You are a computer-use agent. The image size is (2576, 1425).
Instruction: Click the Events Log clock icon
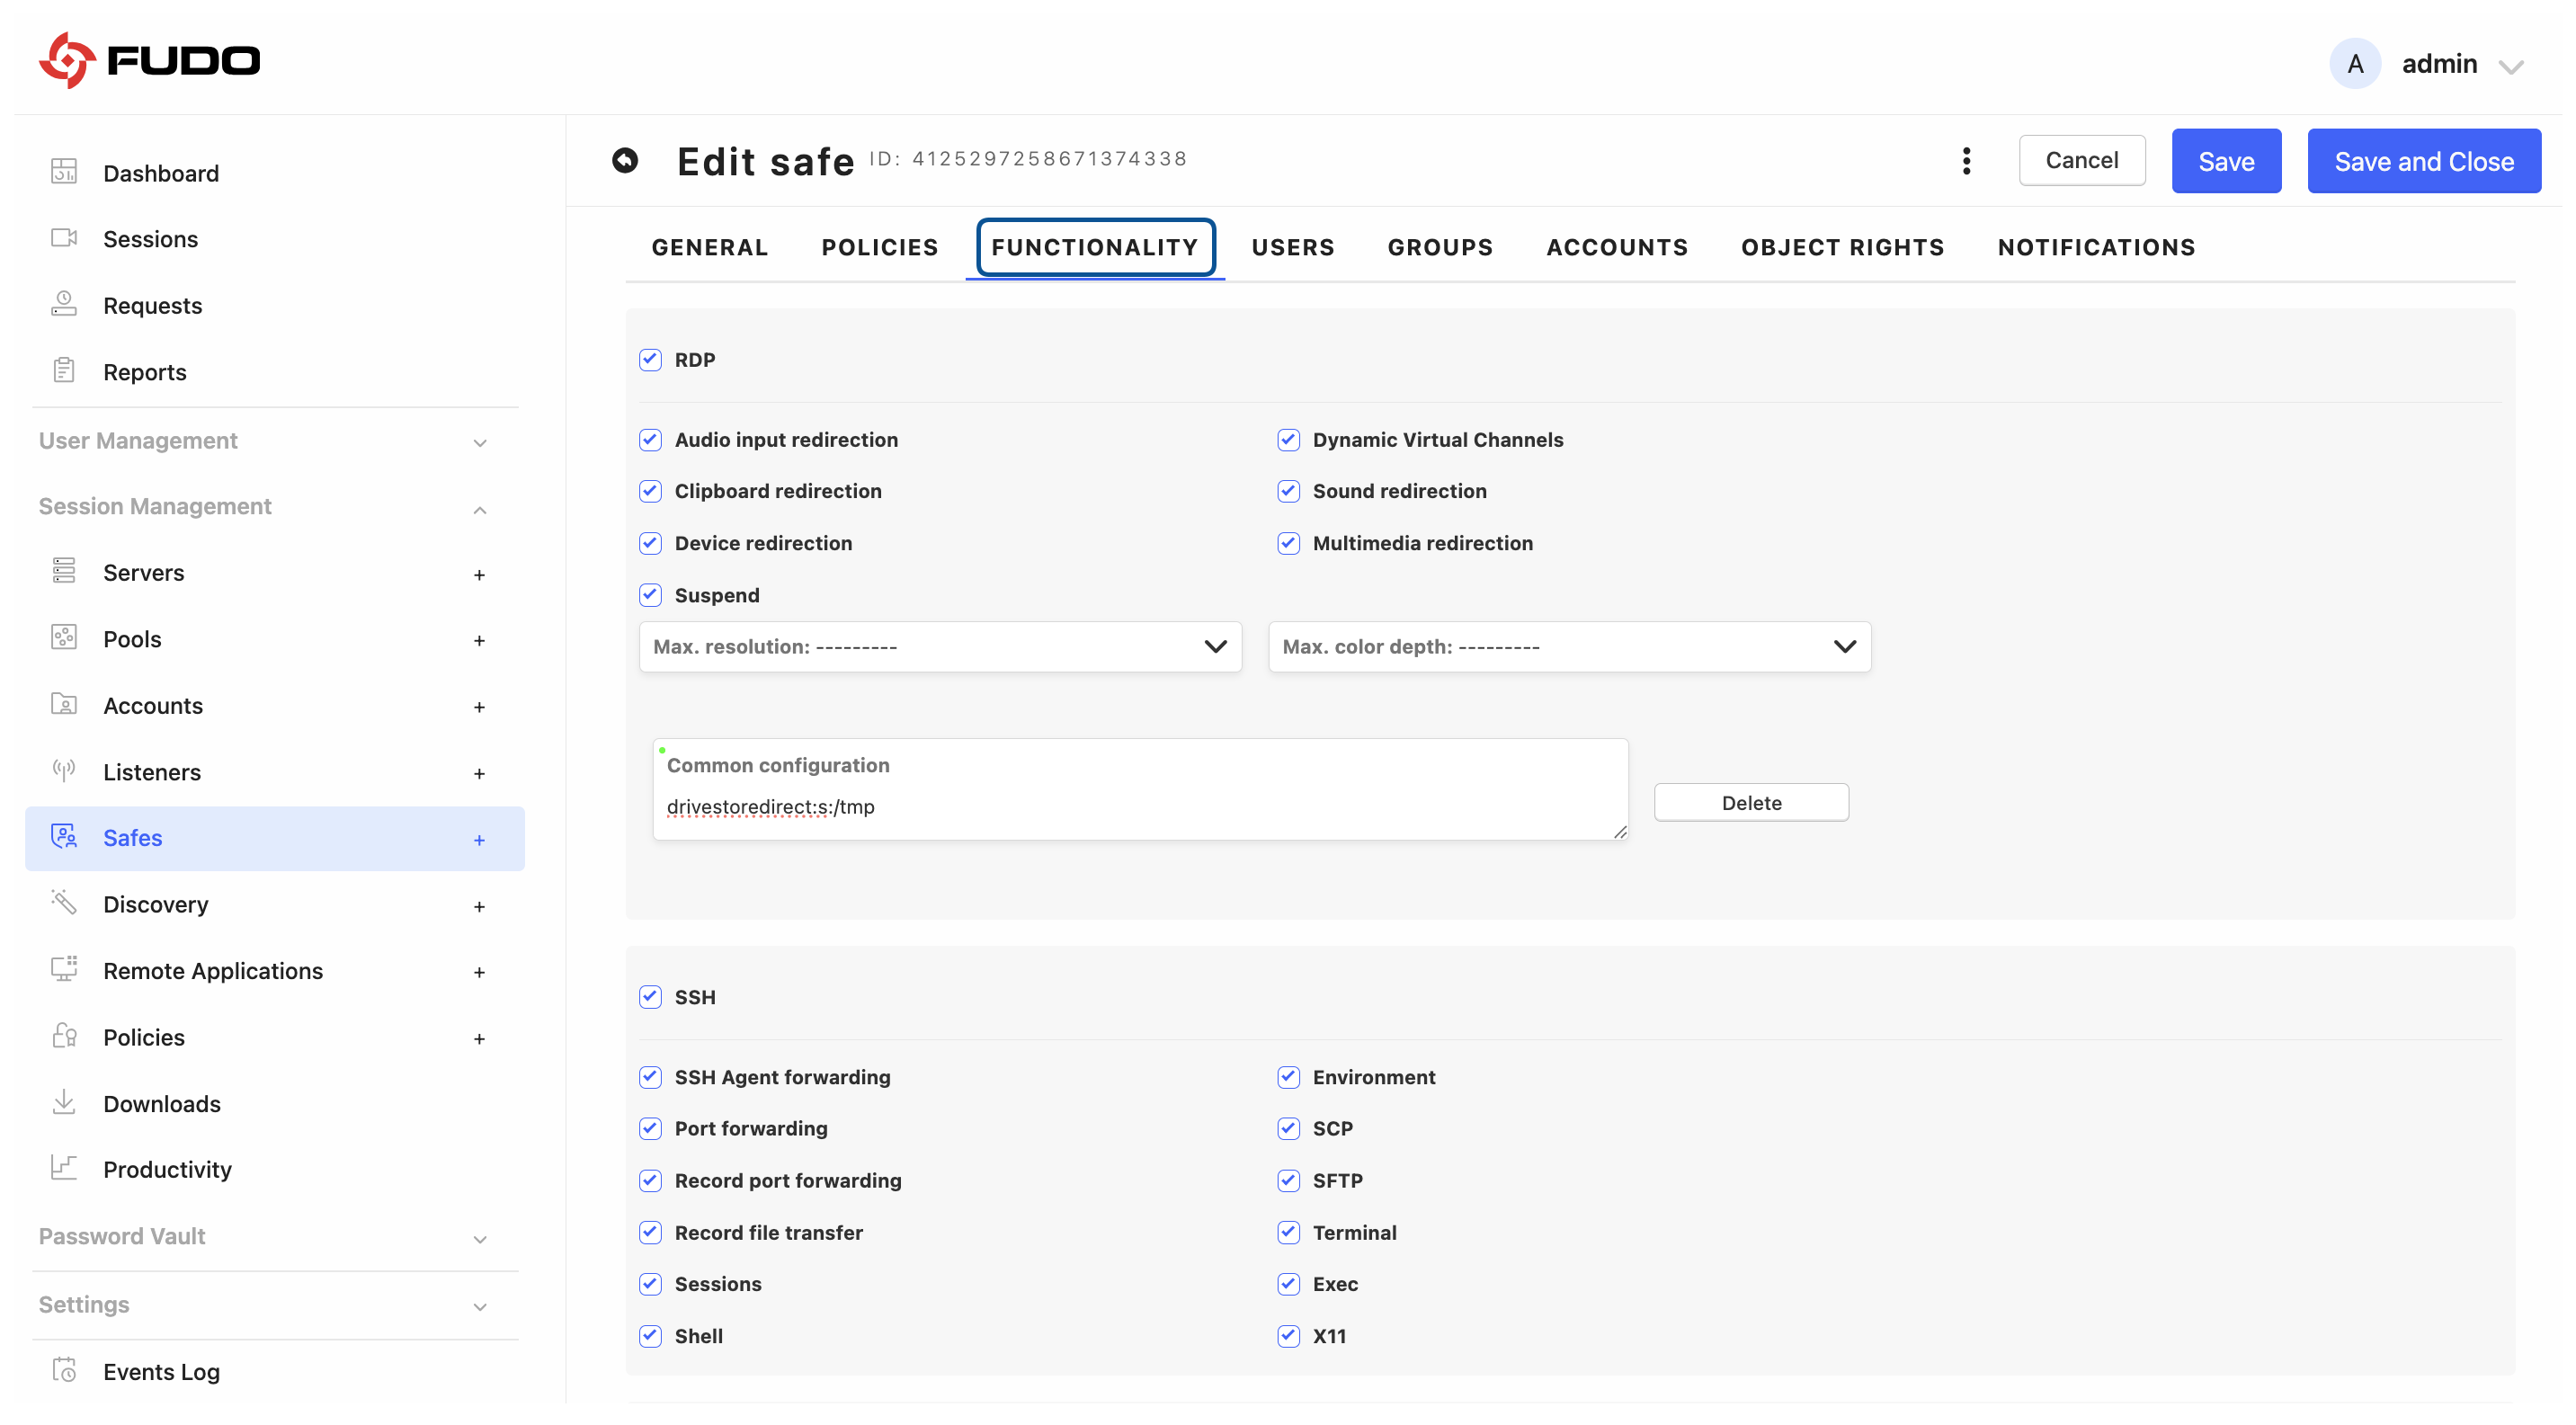pos(64,1370)
